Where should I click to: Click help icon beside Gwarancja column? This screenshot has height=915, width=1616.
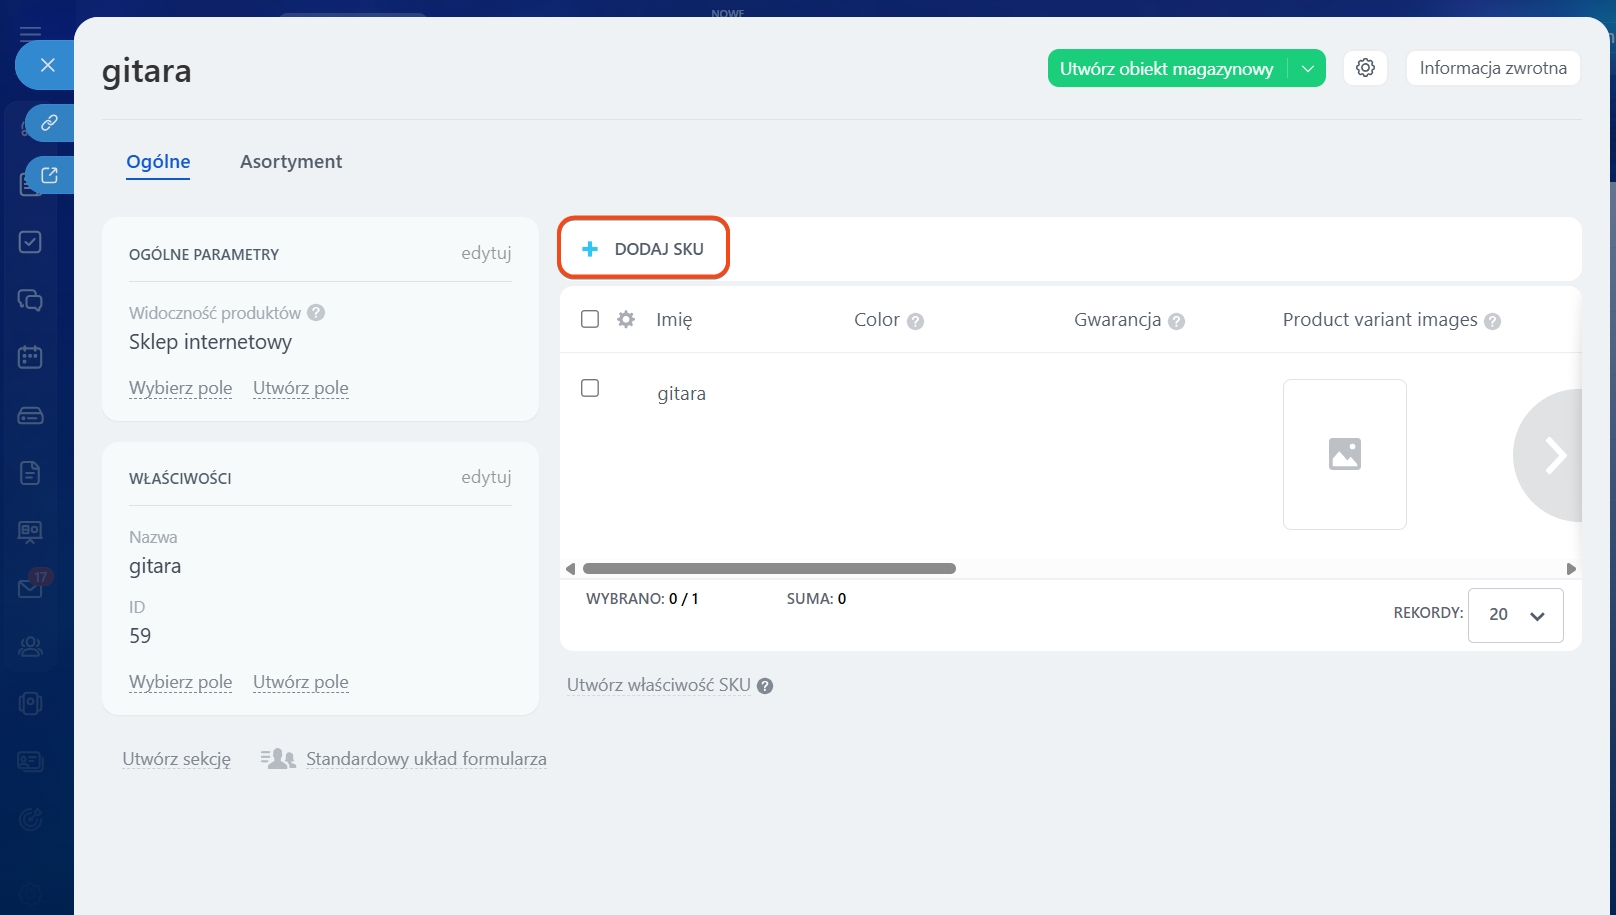1176,321
